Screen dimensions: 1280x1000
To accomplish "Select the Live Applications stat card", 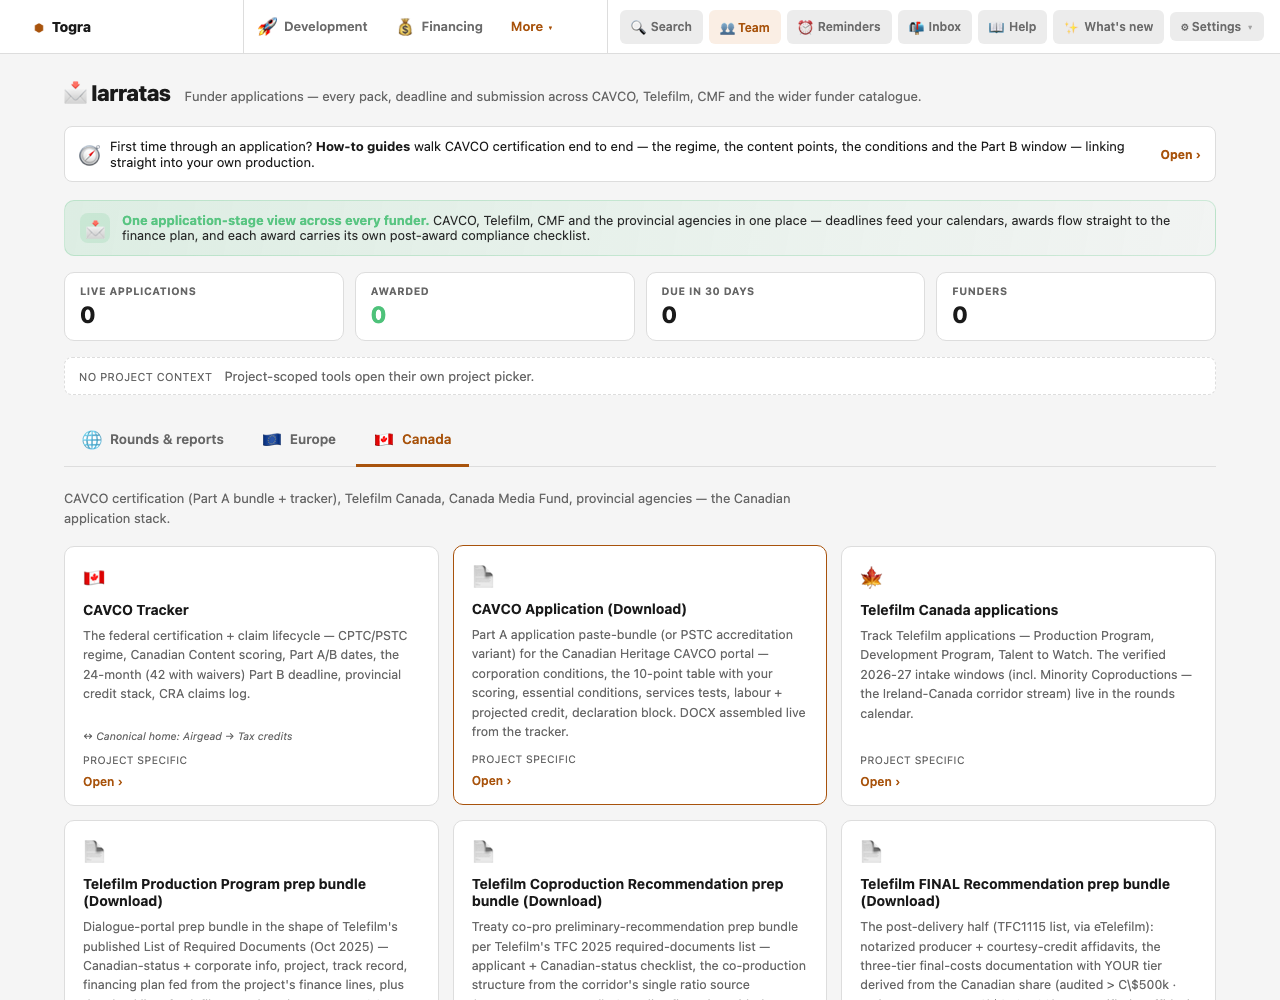I will coord(204,306).
